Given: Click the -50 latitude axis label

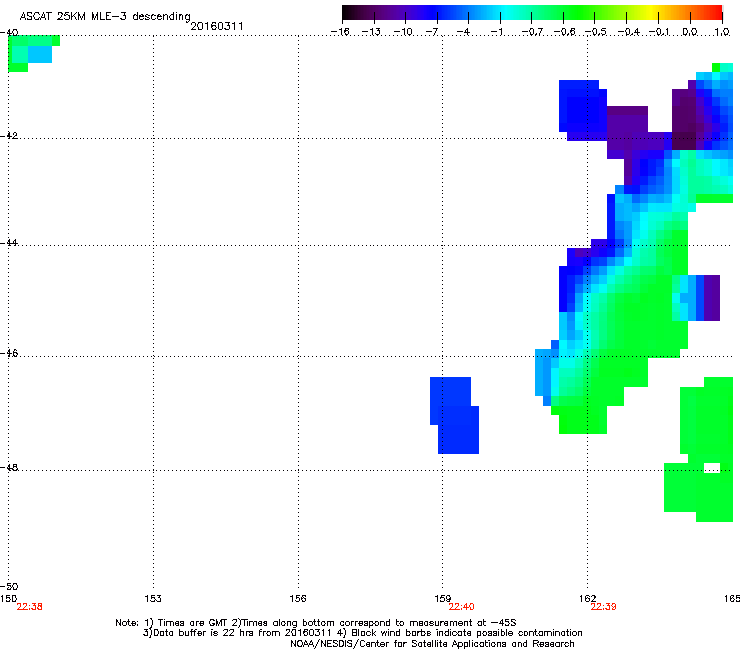Looking at the screenshot, I should click(x=9, y=586).
